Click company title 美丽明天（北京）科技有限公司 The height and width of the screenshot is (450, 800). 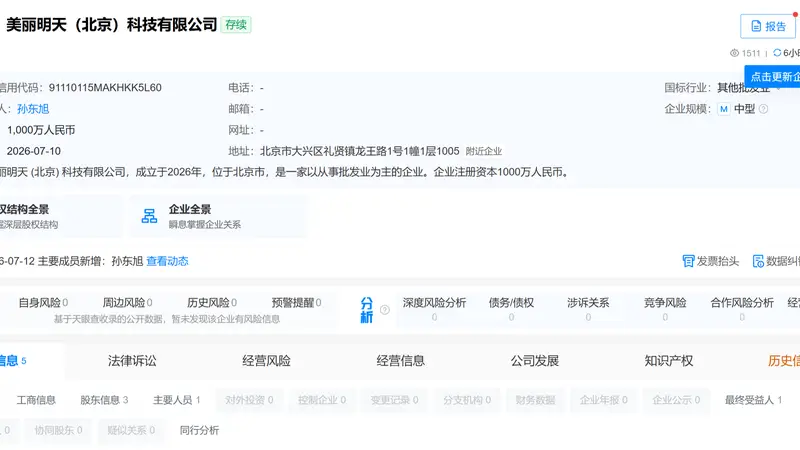pyautogui.click(x=112, y=24)
